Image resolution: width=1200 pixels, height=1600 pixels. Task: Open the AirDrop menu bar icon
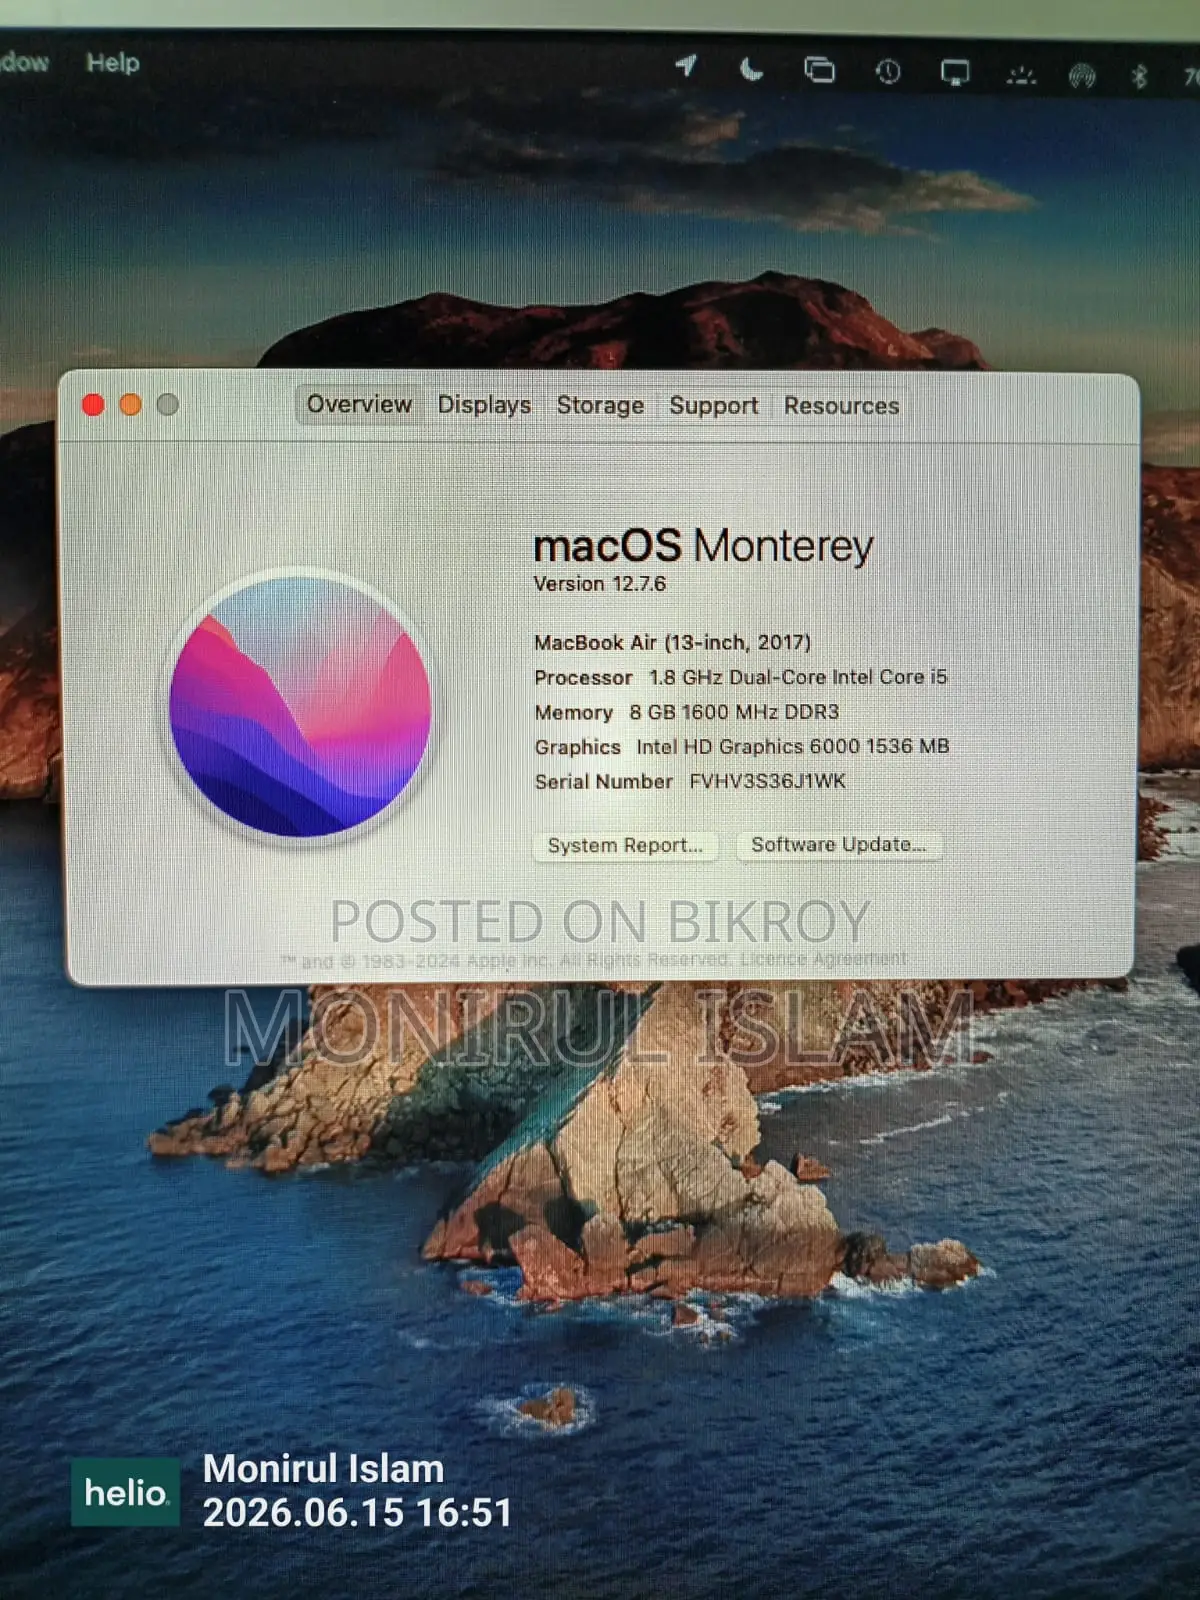1083,76
